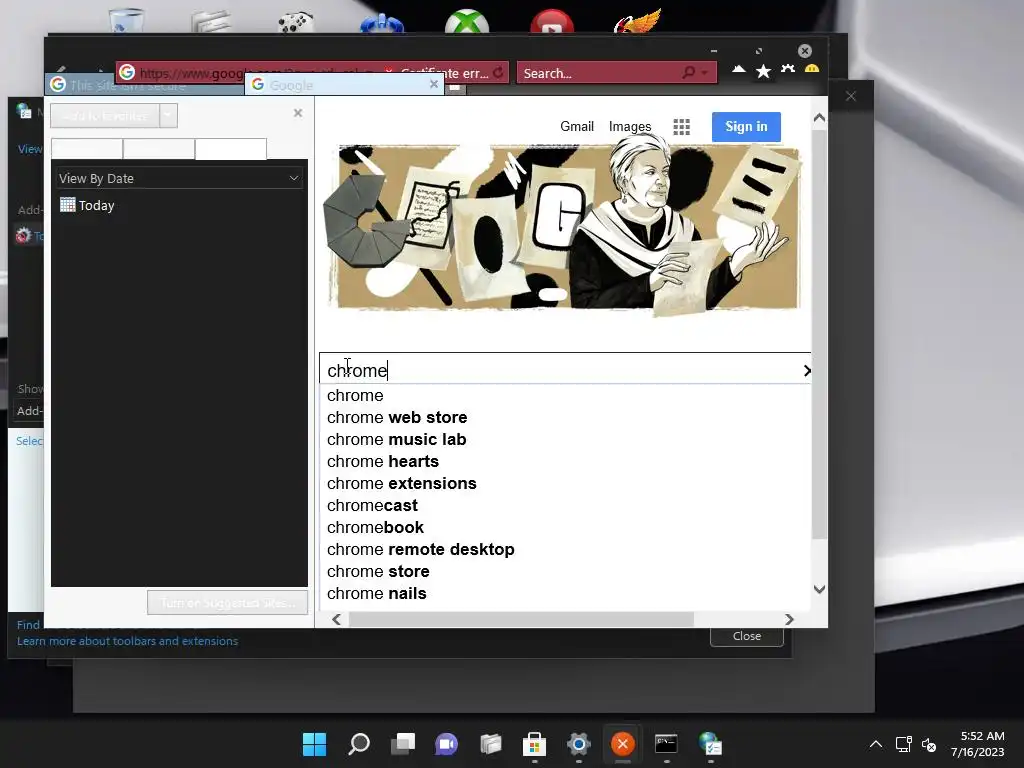Select 'chromecast' suggestion
Image resolution: width=1024 pixels, height=768 pixels.
click(372, 505)
